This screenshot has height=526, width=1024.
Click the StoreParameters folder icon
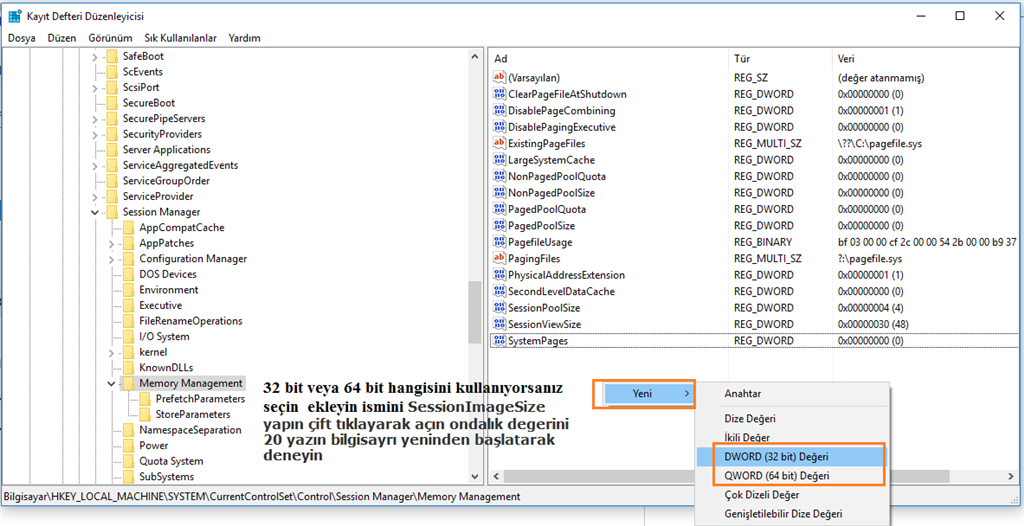pyautogui.click(x=144, y=414)
